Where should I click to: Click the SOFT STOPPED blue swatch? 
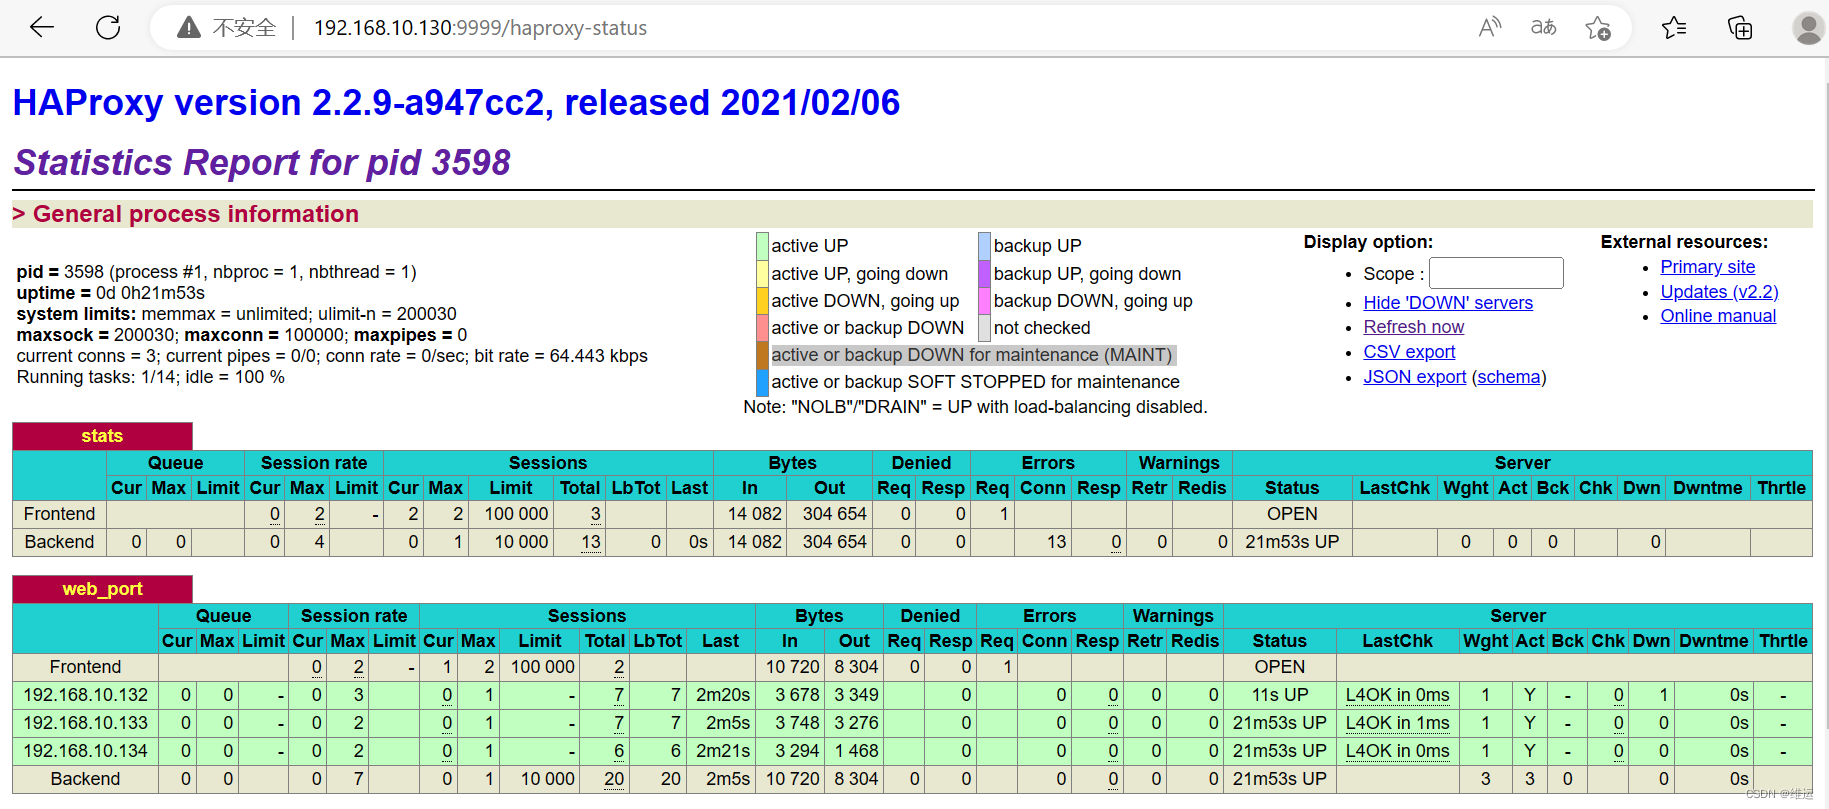[762, 382]
